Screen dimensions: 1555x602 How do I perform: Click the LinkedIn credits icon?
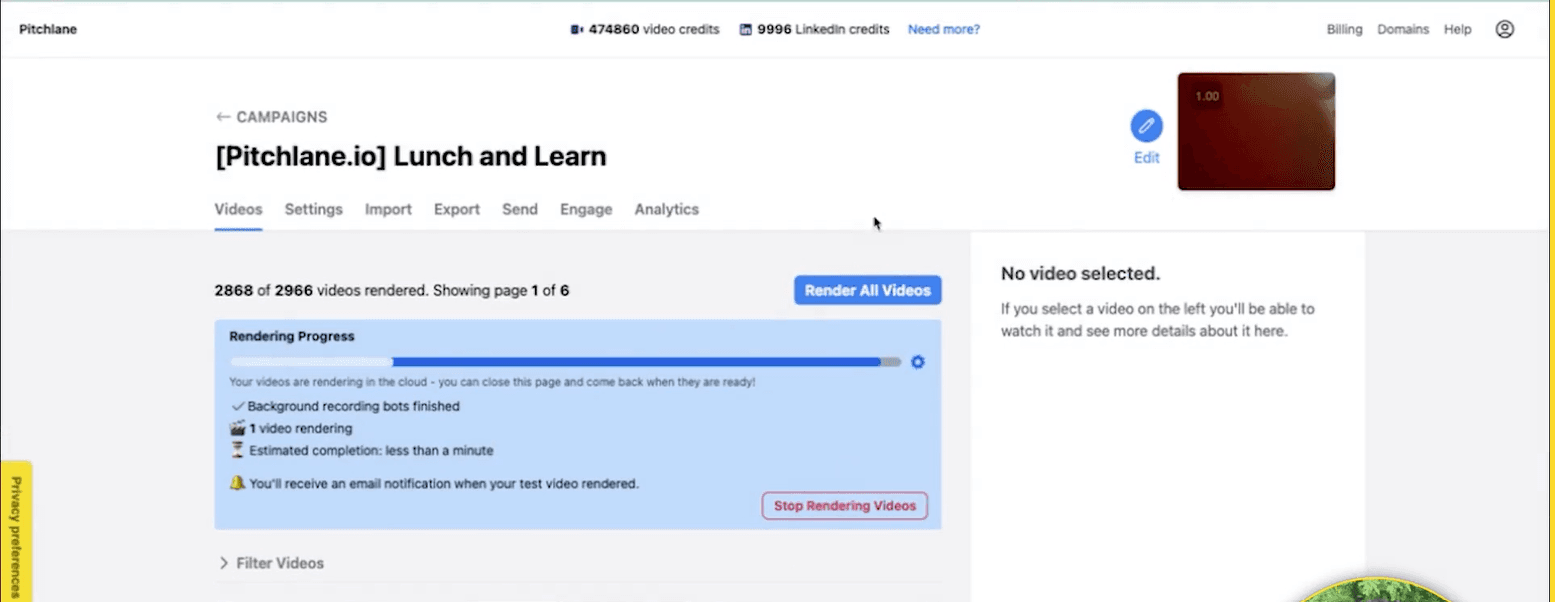(745, 30)
